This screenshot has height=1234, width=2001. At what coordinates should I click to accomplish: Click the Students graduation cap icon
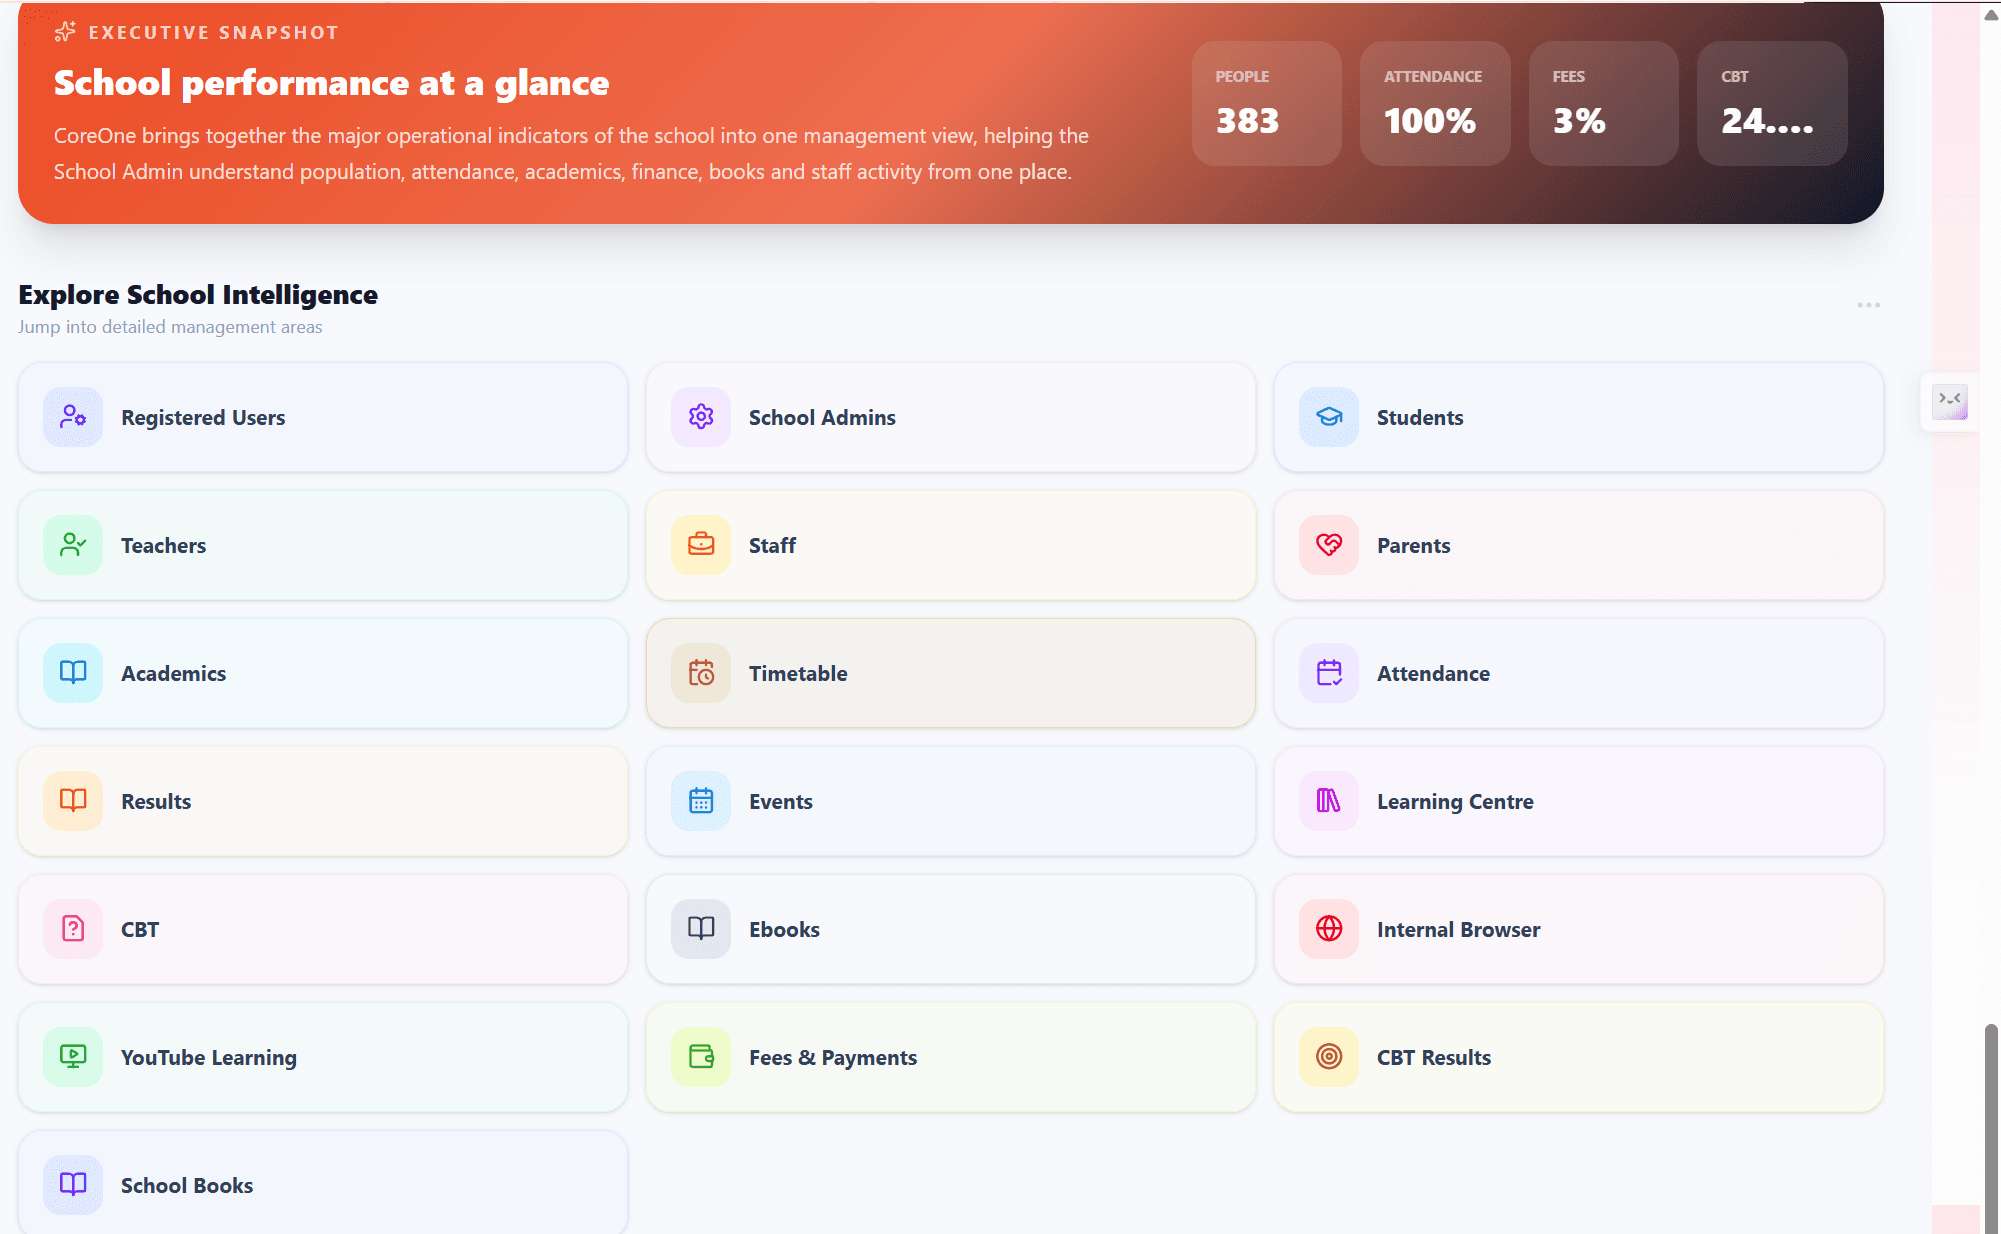(x=1329, y=417)
